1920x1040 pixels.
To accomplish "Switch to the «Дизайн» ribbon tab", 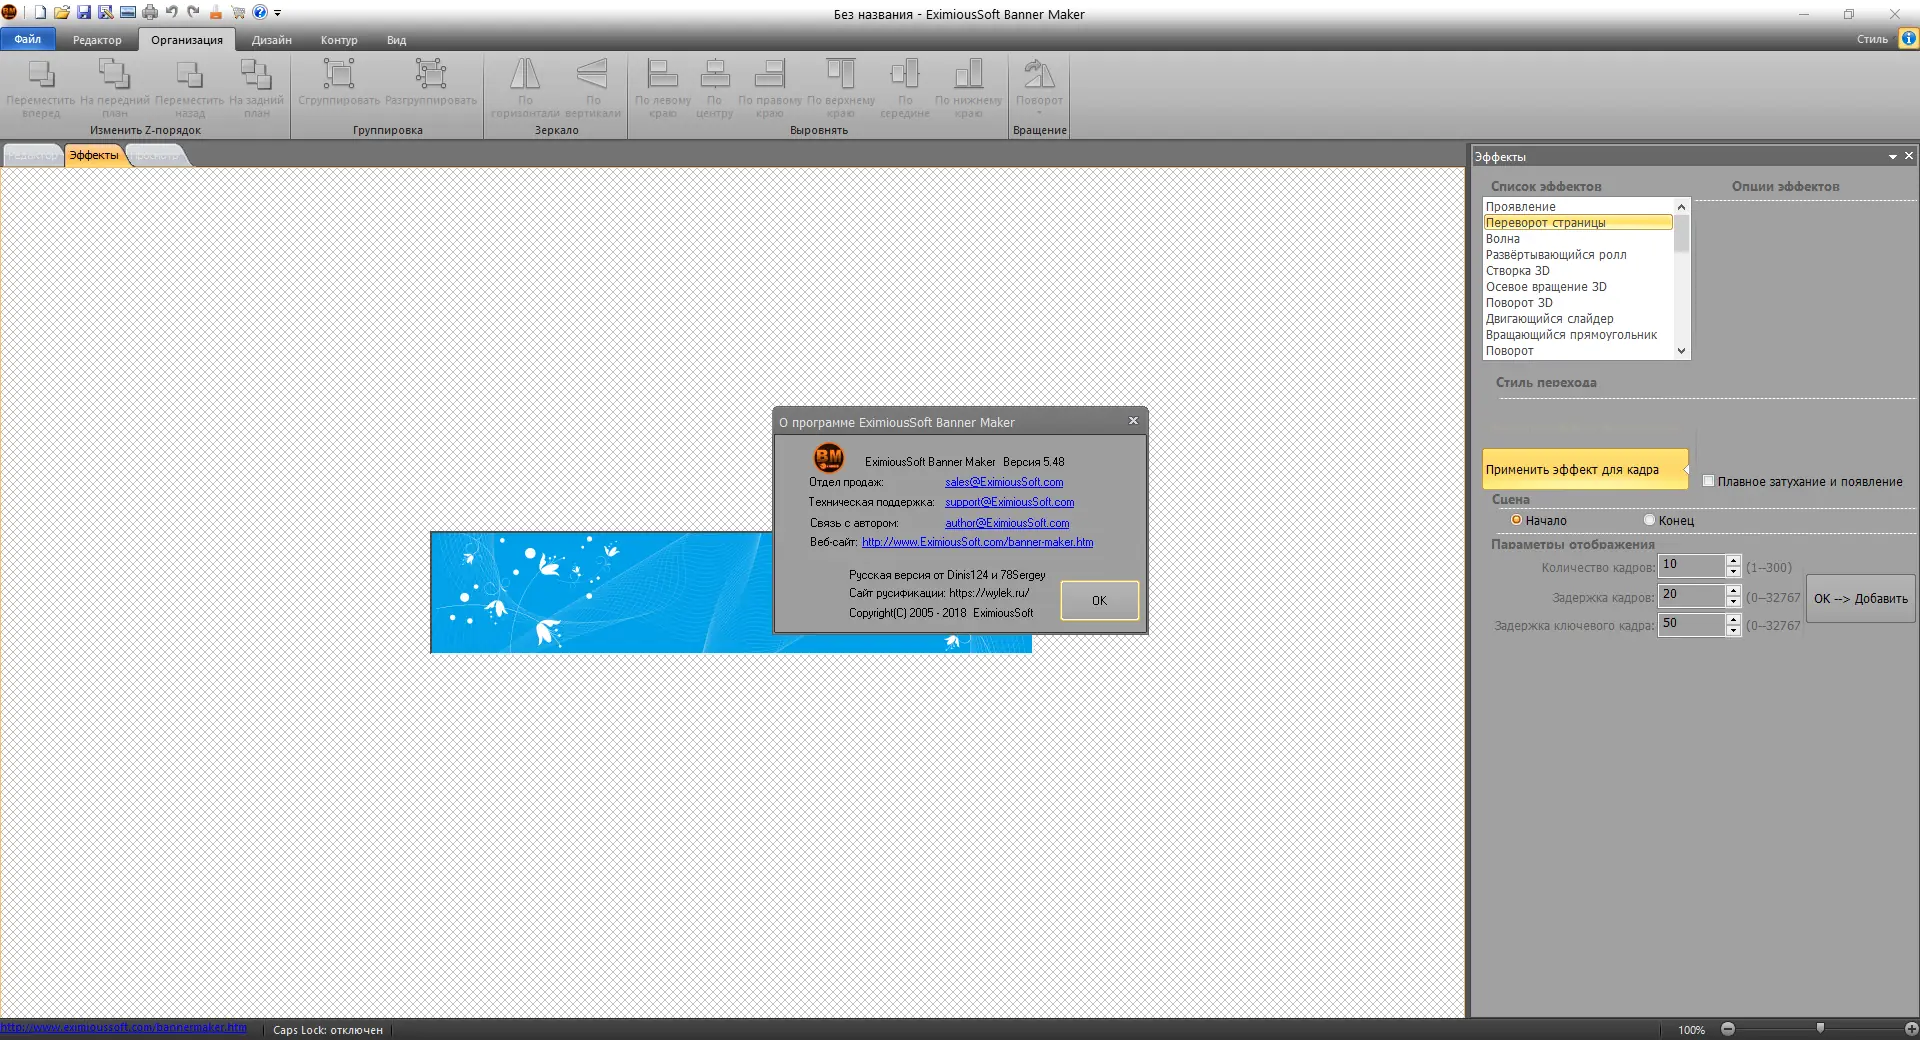I will (271, 40).
